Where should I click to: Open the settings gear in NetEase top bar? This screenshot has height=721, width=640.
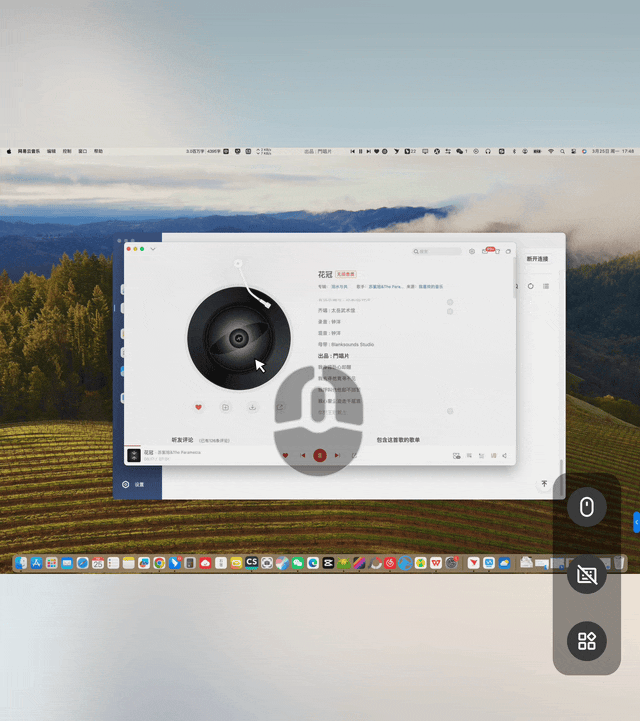click(x=472, y=251)
